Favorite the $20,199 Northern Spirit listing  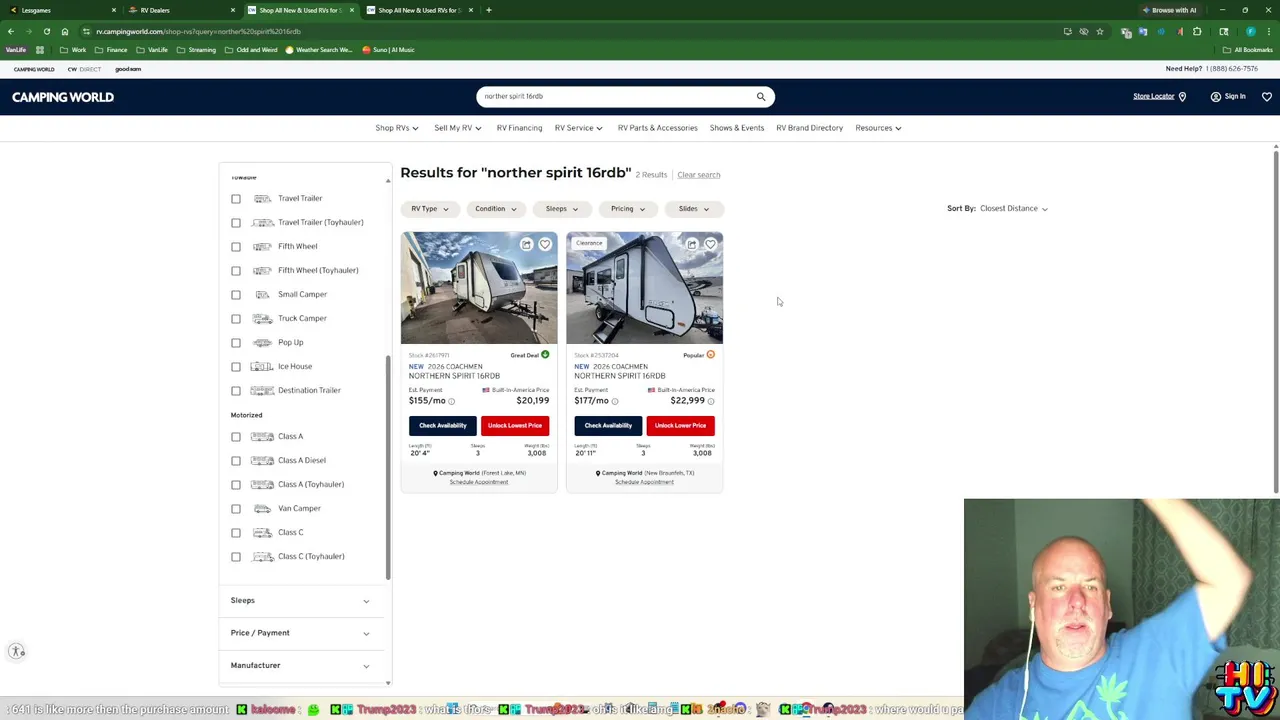(545, 244)
